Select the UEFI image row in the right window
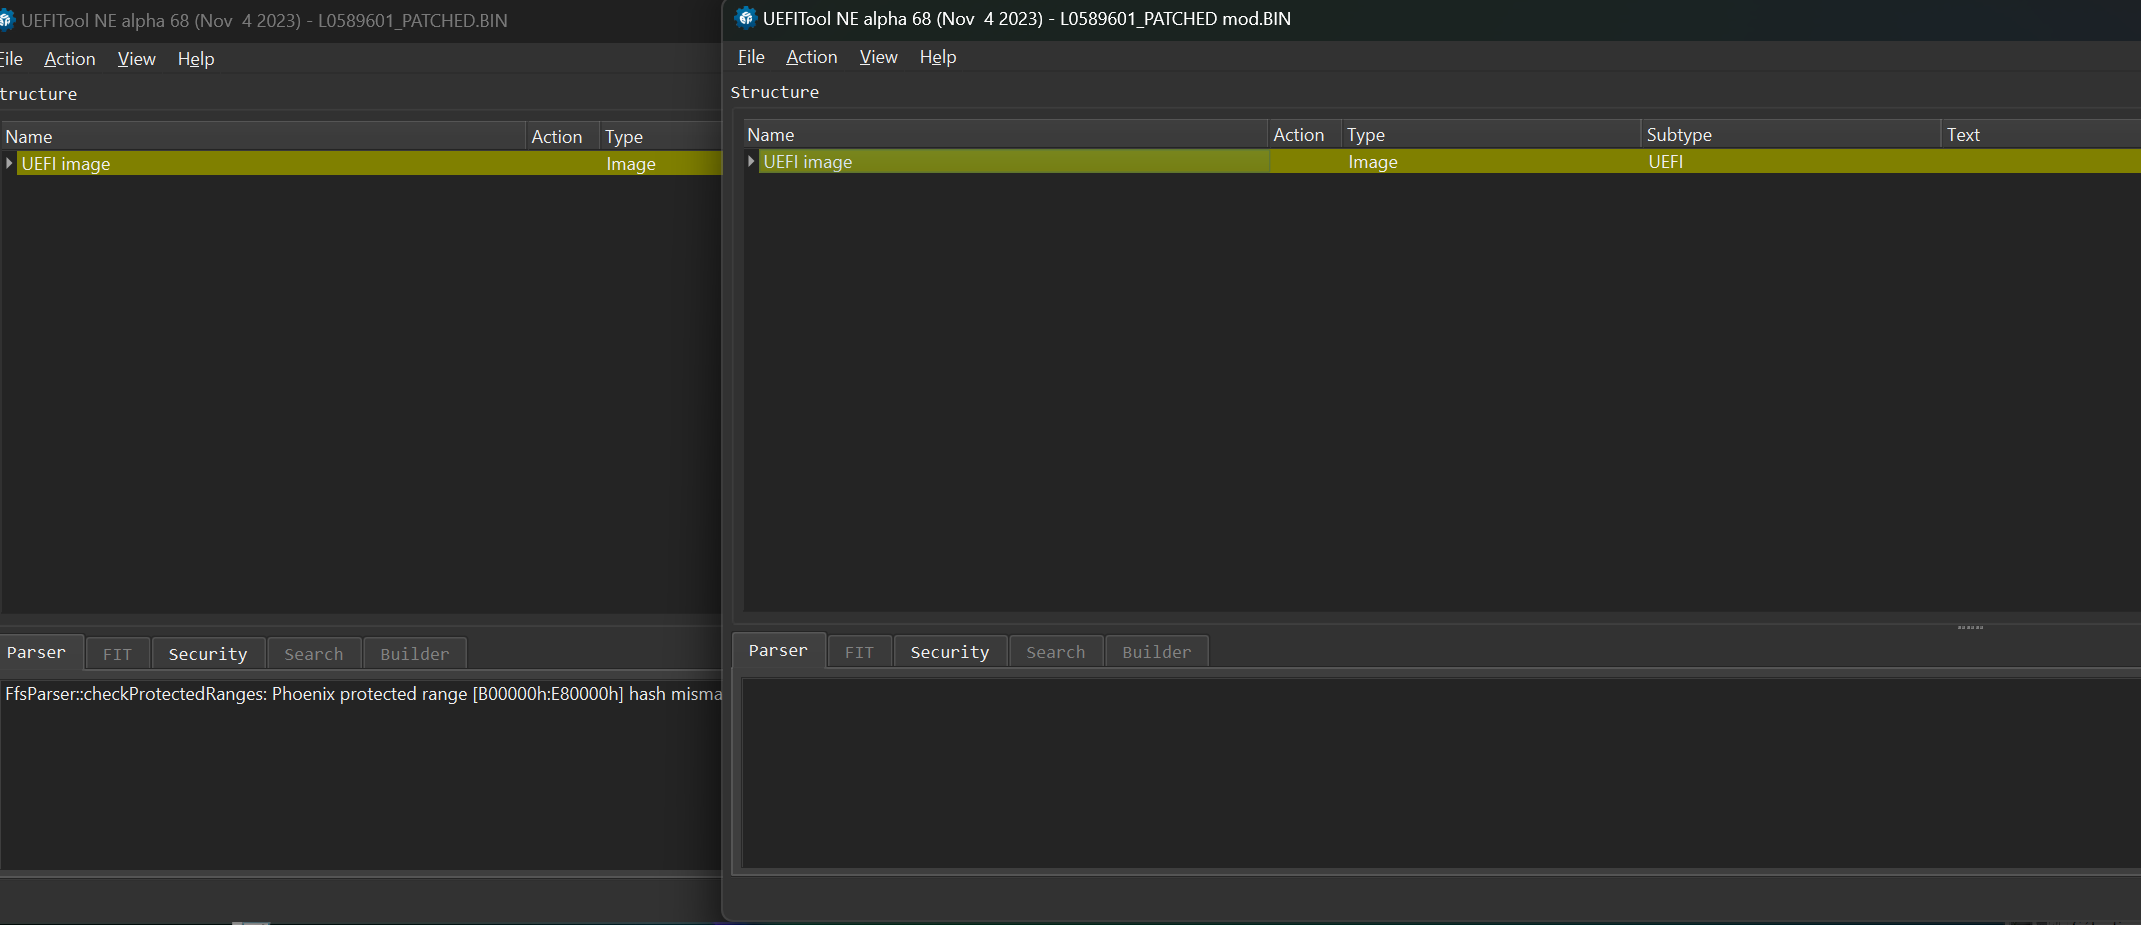2141x925 pixels. coord(1000,162)
